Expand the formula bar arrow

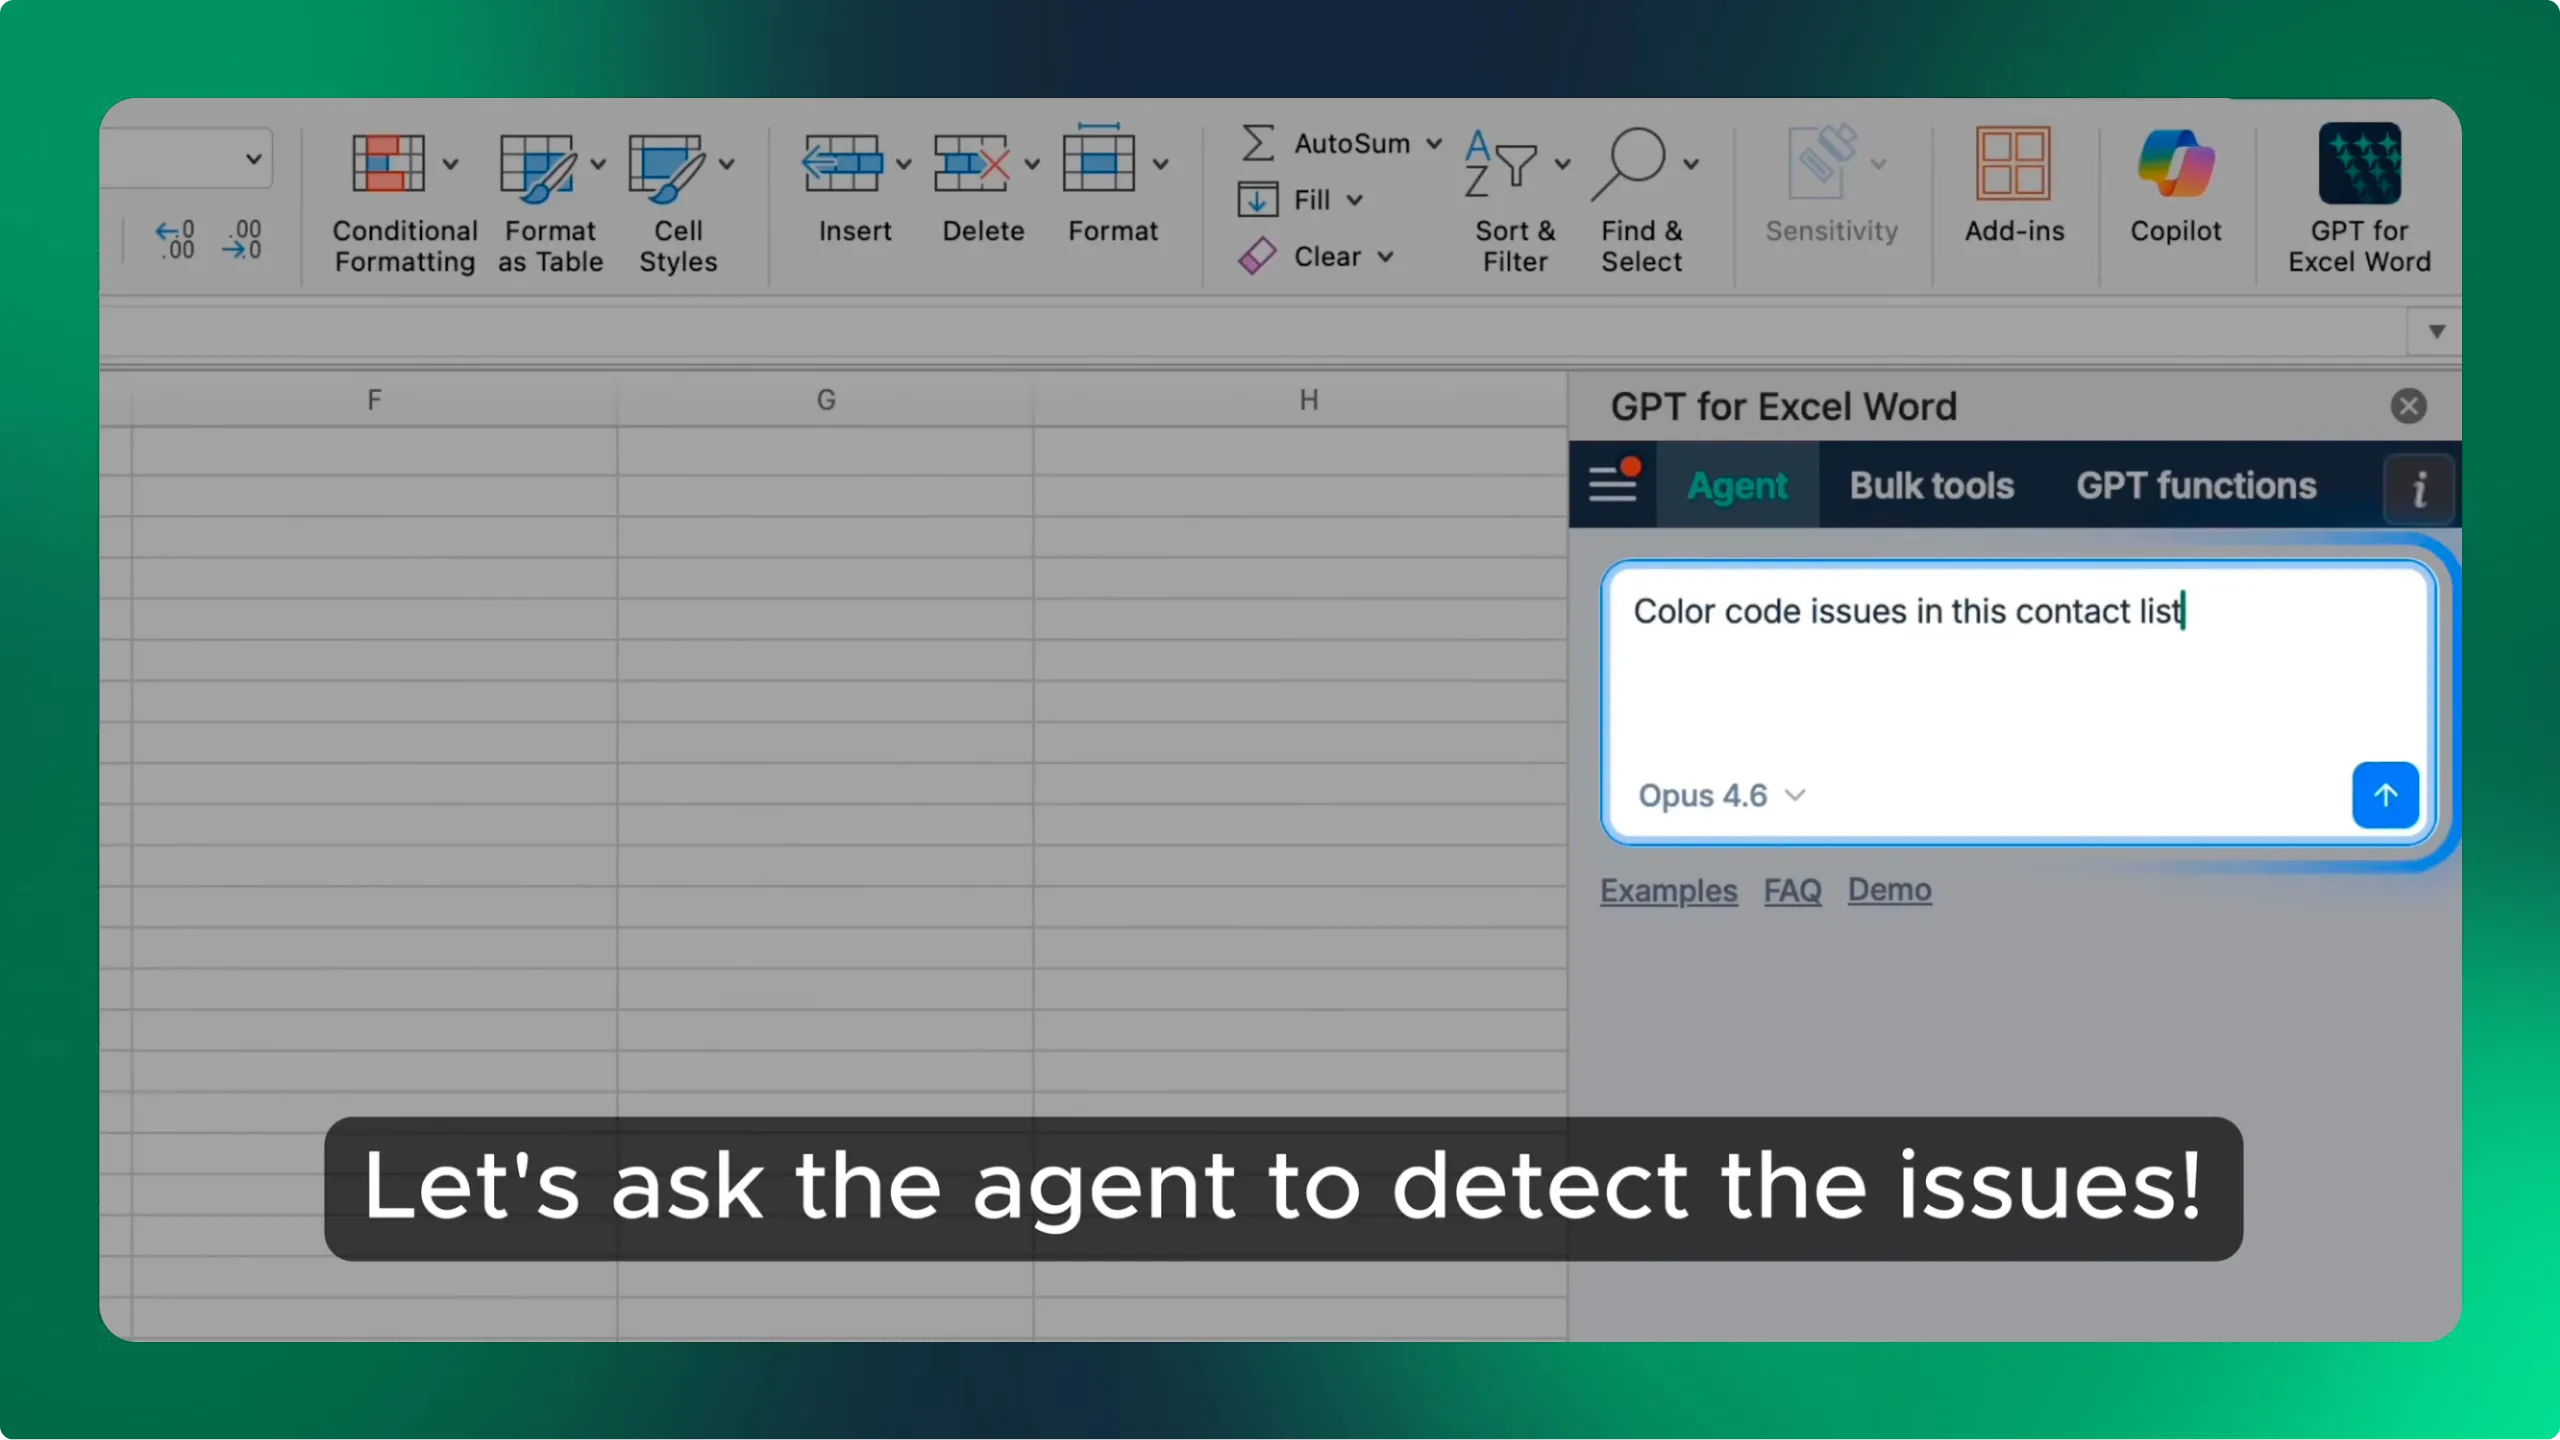pyautogui.click(x=2436, y=331)
